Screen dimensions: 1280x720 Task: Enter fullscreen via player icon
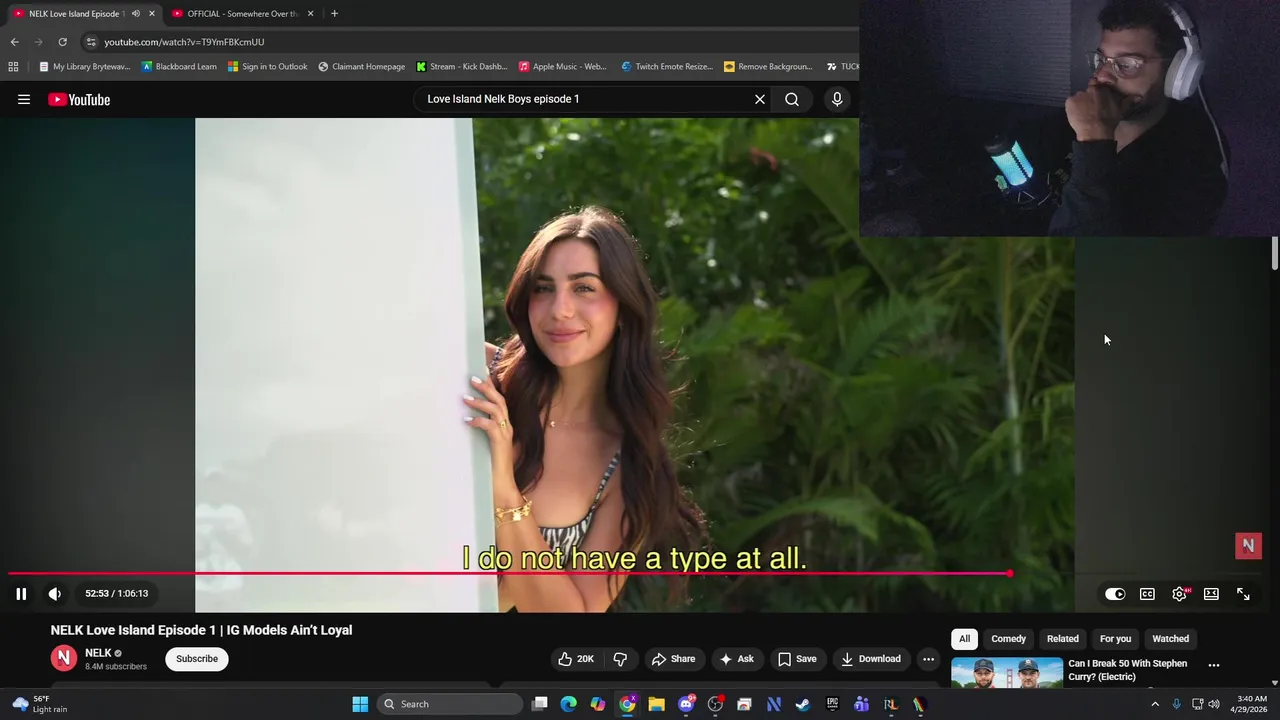pos(1243,594)
